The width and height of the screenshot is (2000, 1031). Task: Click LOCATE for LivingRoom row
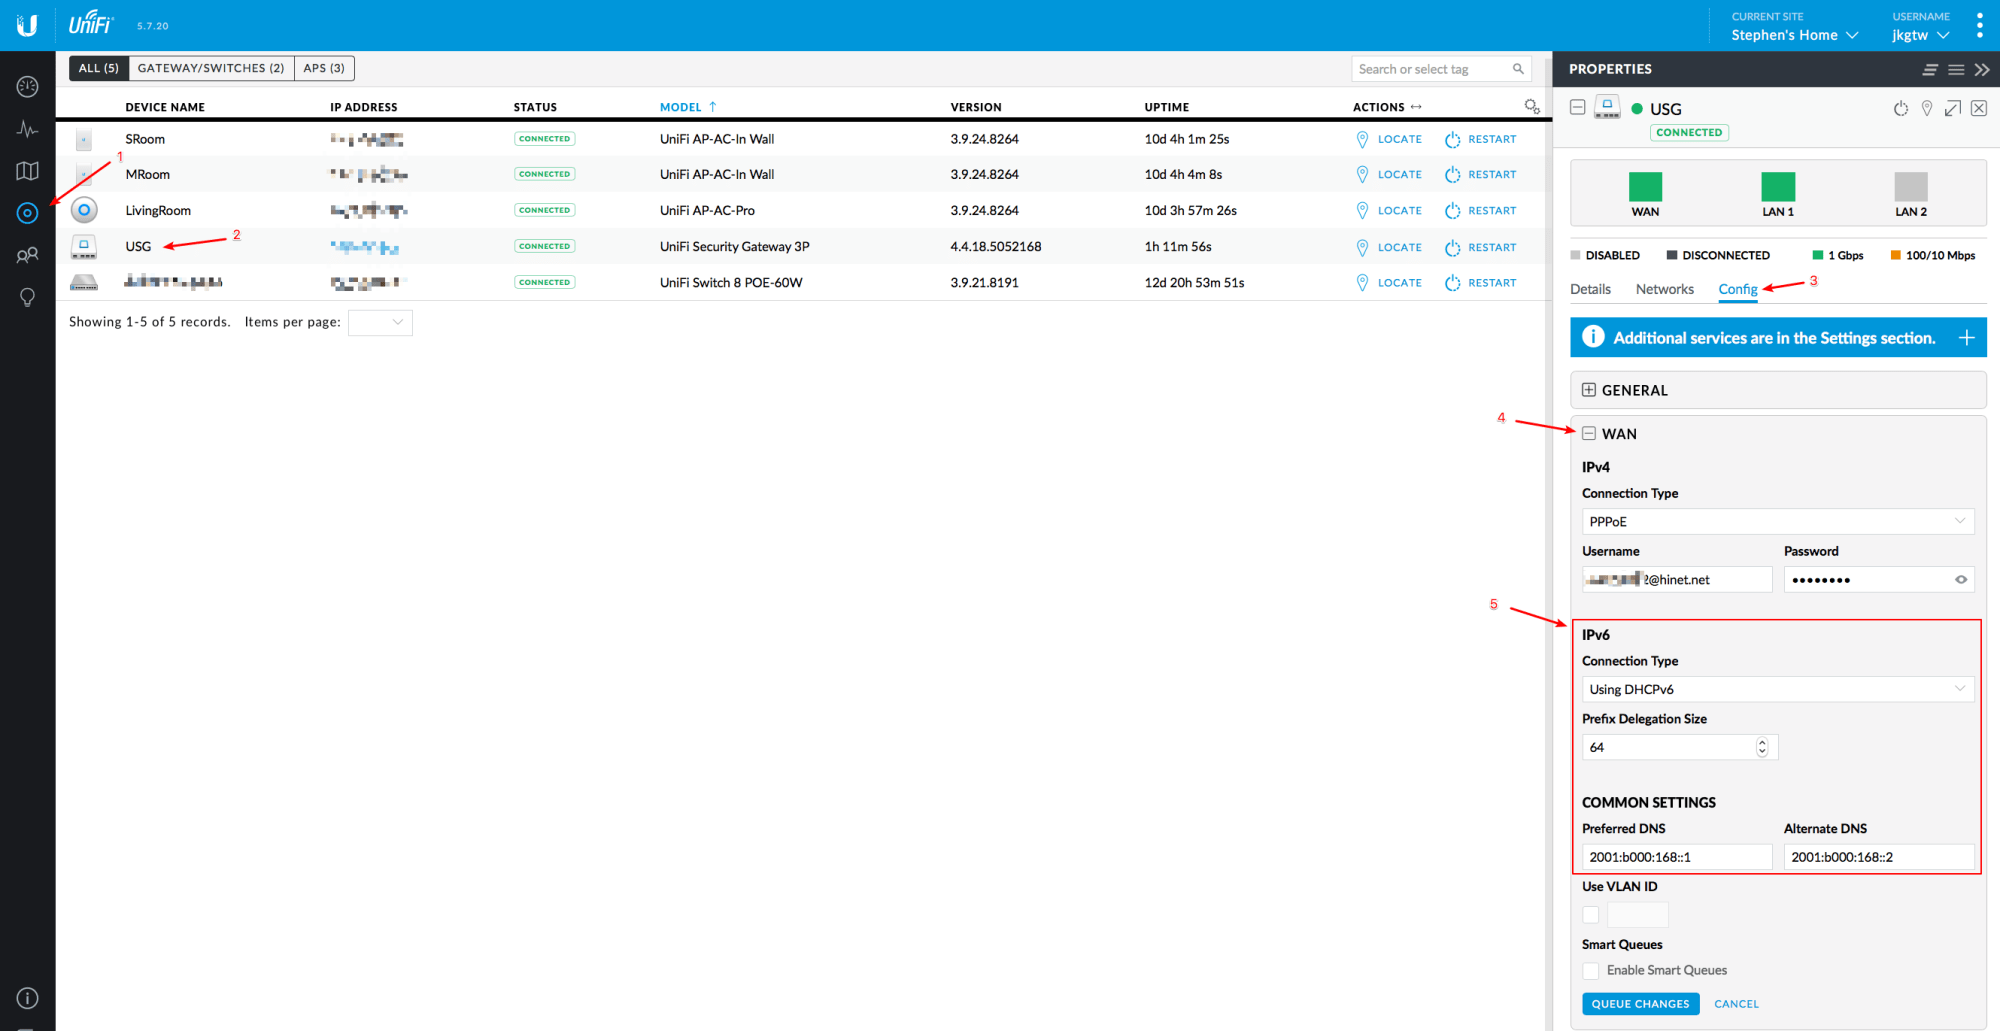[1389, 211]
